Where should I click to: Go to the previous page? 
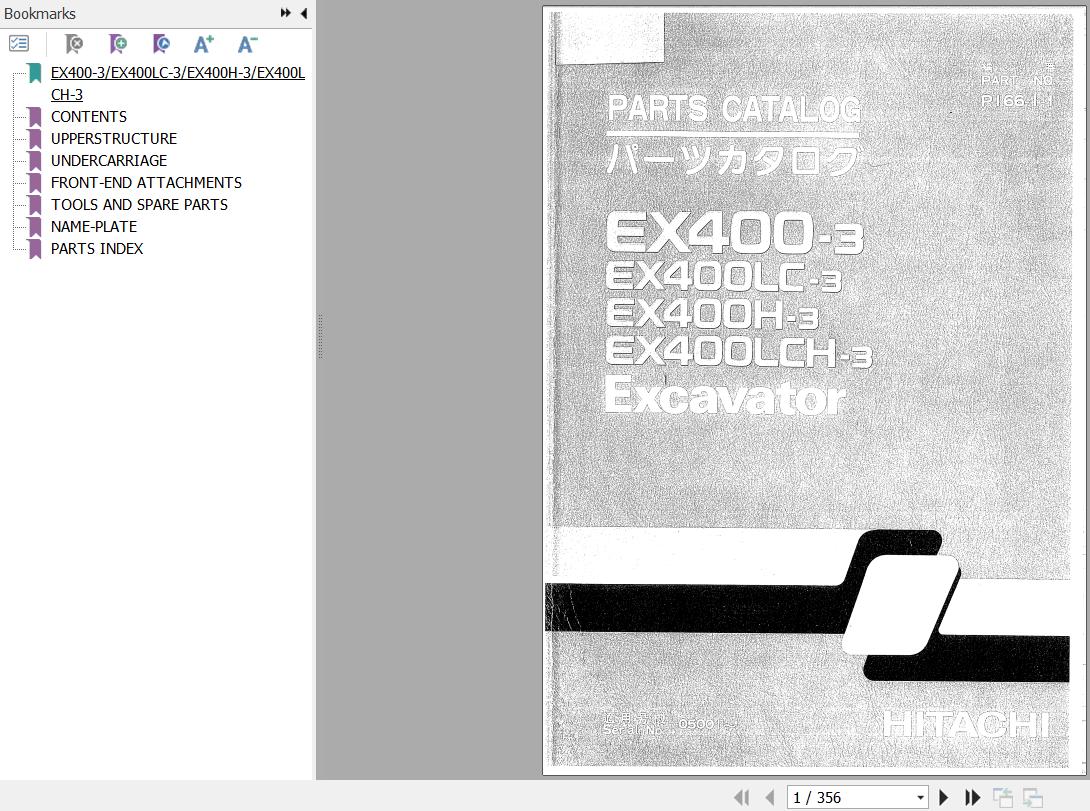pyautogui.click(x=770, y=798)
